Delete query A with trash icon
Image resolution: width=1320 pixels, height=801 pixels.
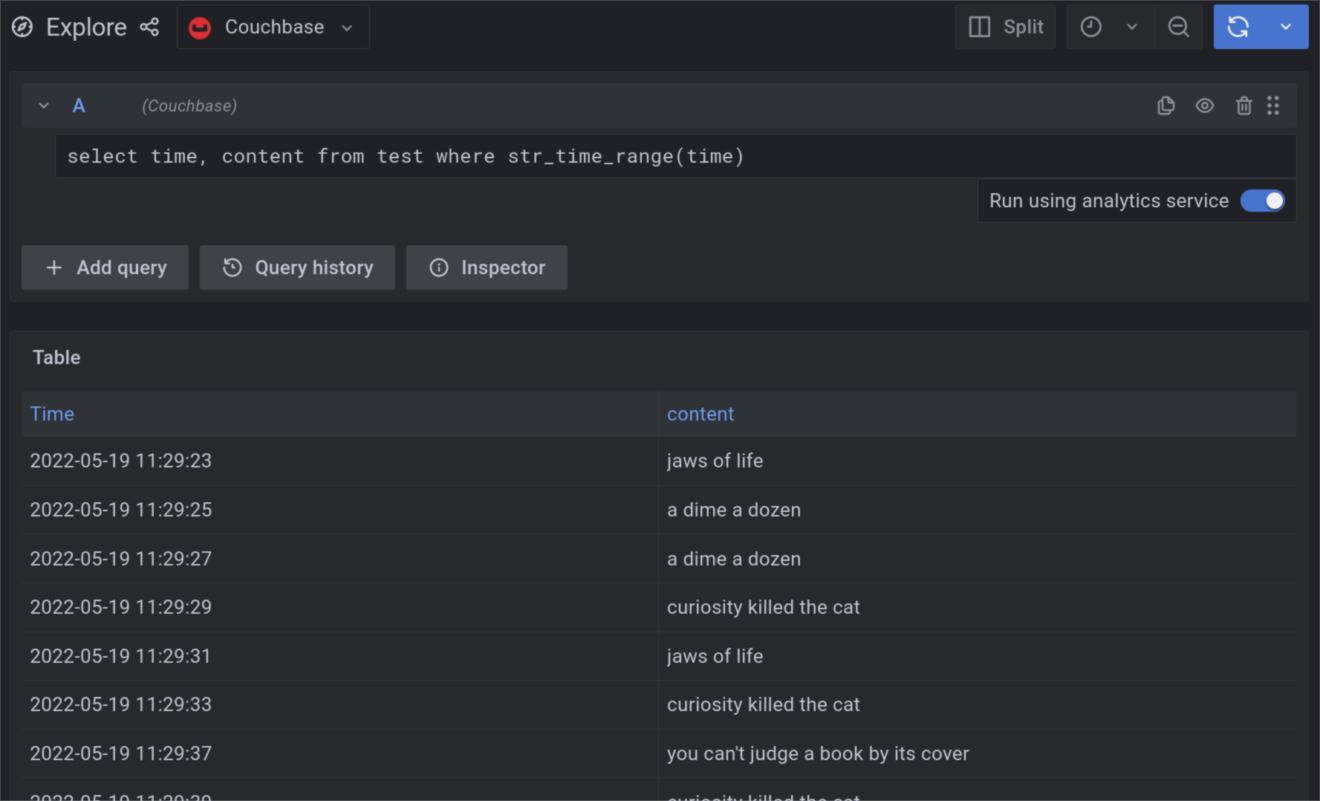pos(1243,106)
